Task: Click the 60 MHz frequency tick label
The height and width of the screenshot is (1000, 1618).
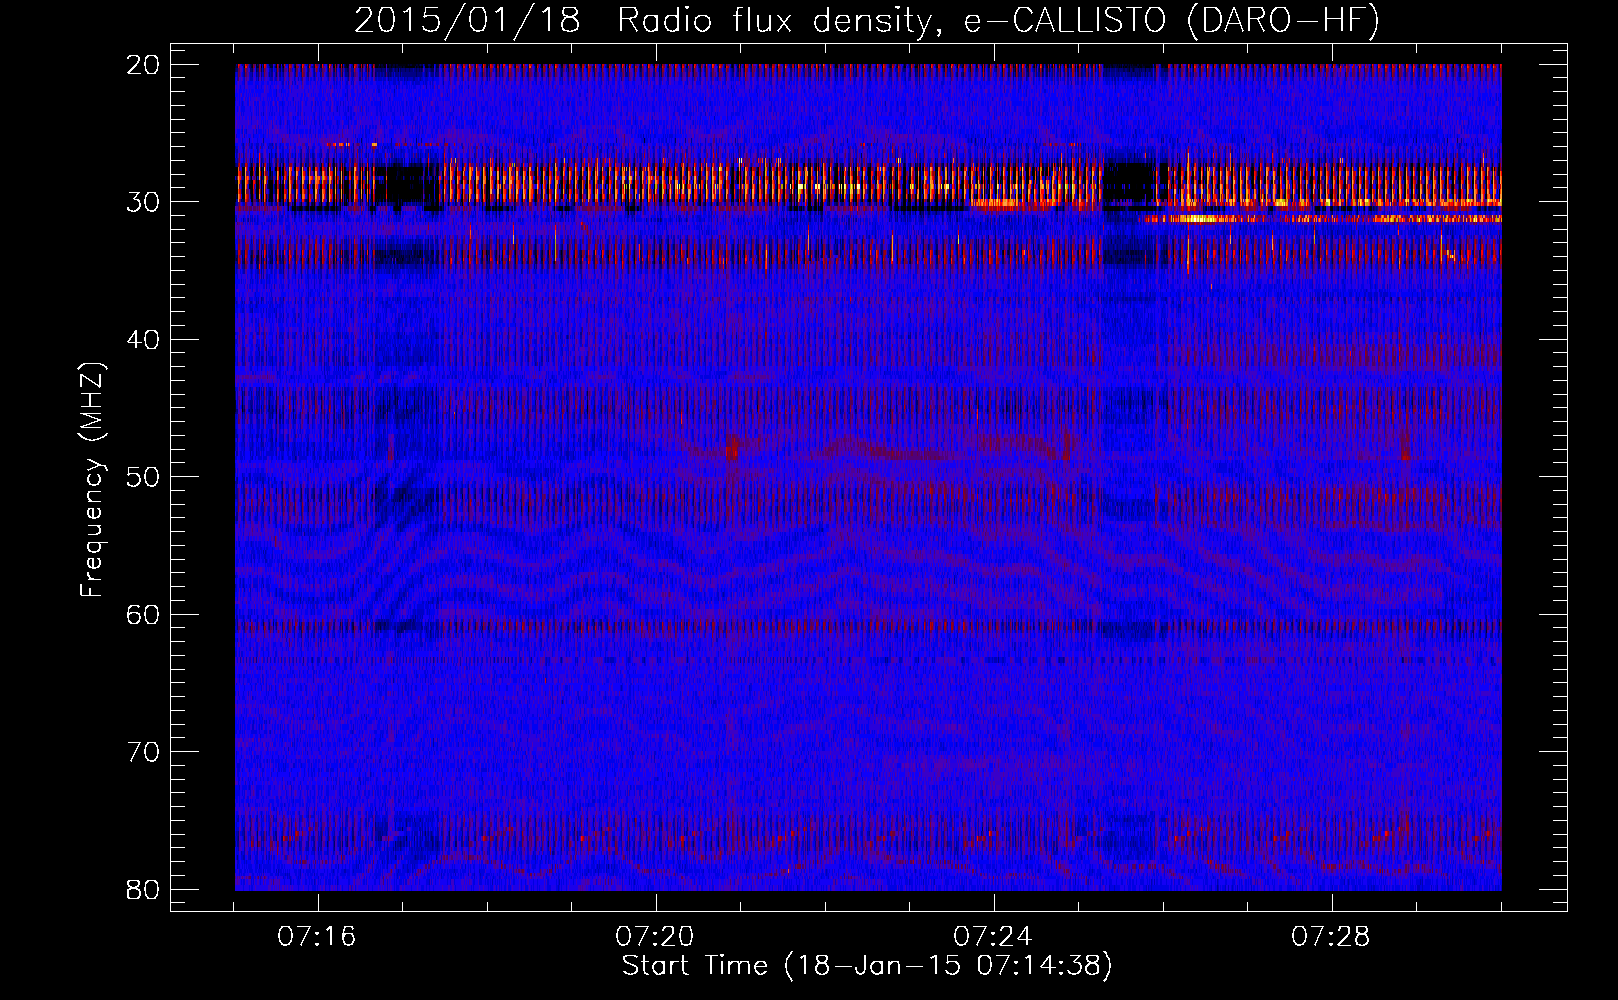Action: point(144,614)
